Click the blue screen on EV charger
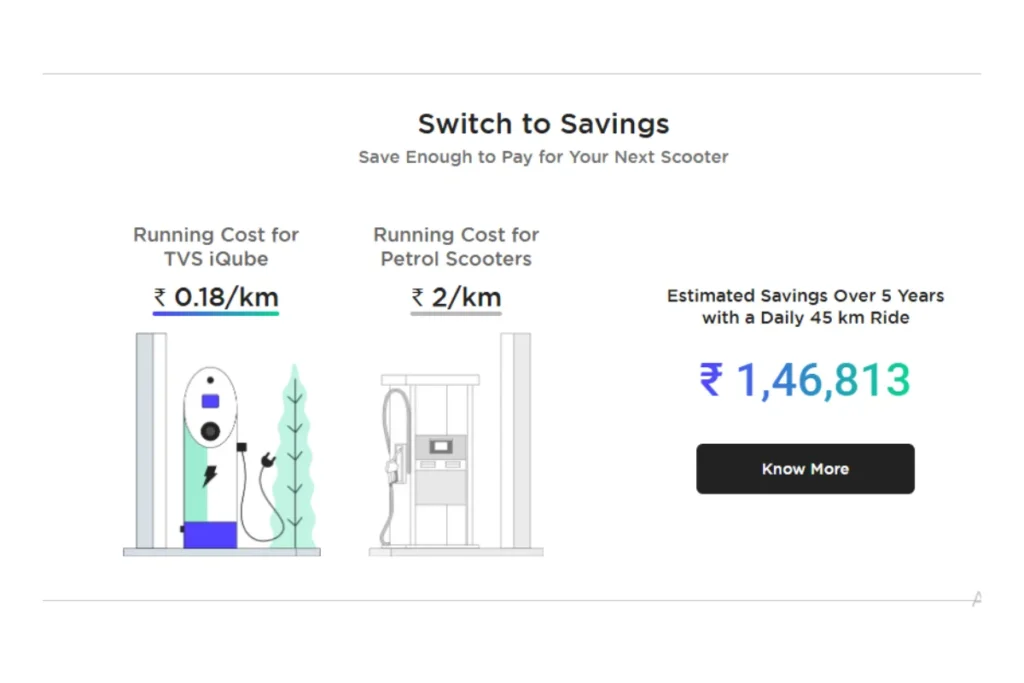This screenshot has width=1024, height=683. click(x=210, y=401)
